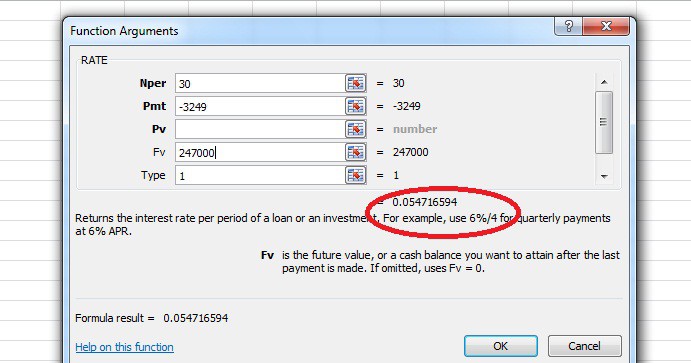Click the Formula result value 0.054716594
Image resolution: width=691 pixels, height=363 pixels.
coord(196,318)
